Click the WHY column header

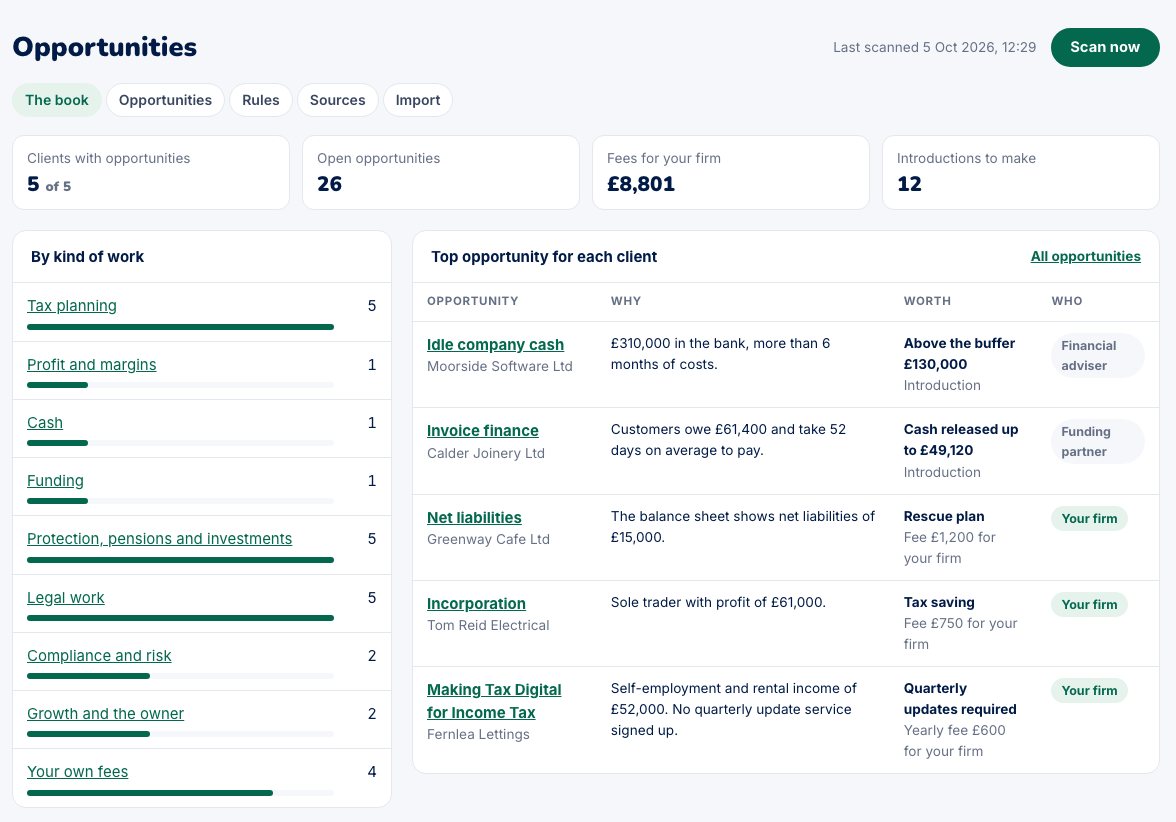tap(626, 301)
